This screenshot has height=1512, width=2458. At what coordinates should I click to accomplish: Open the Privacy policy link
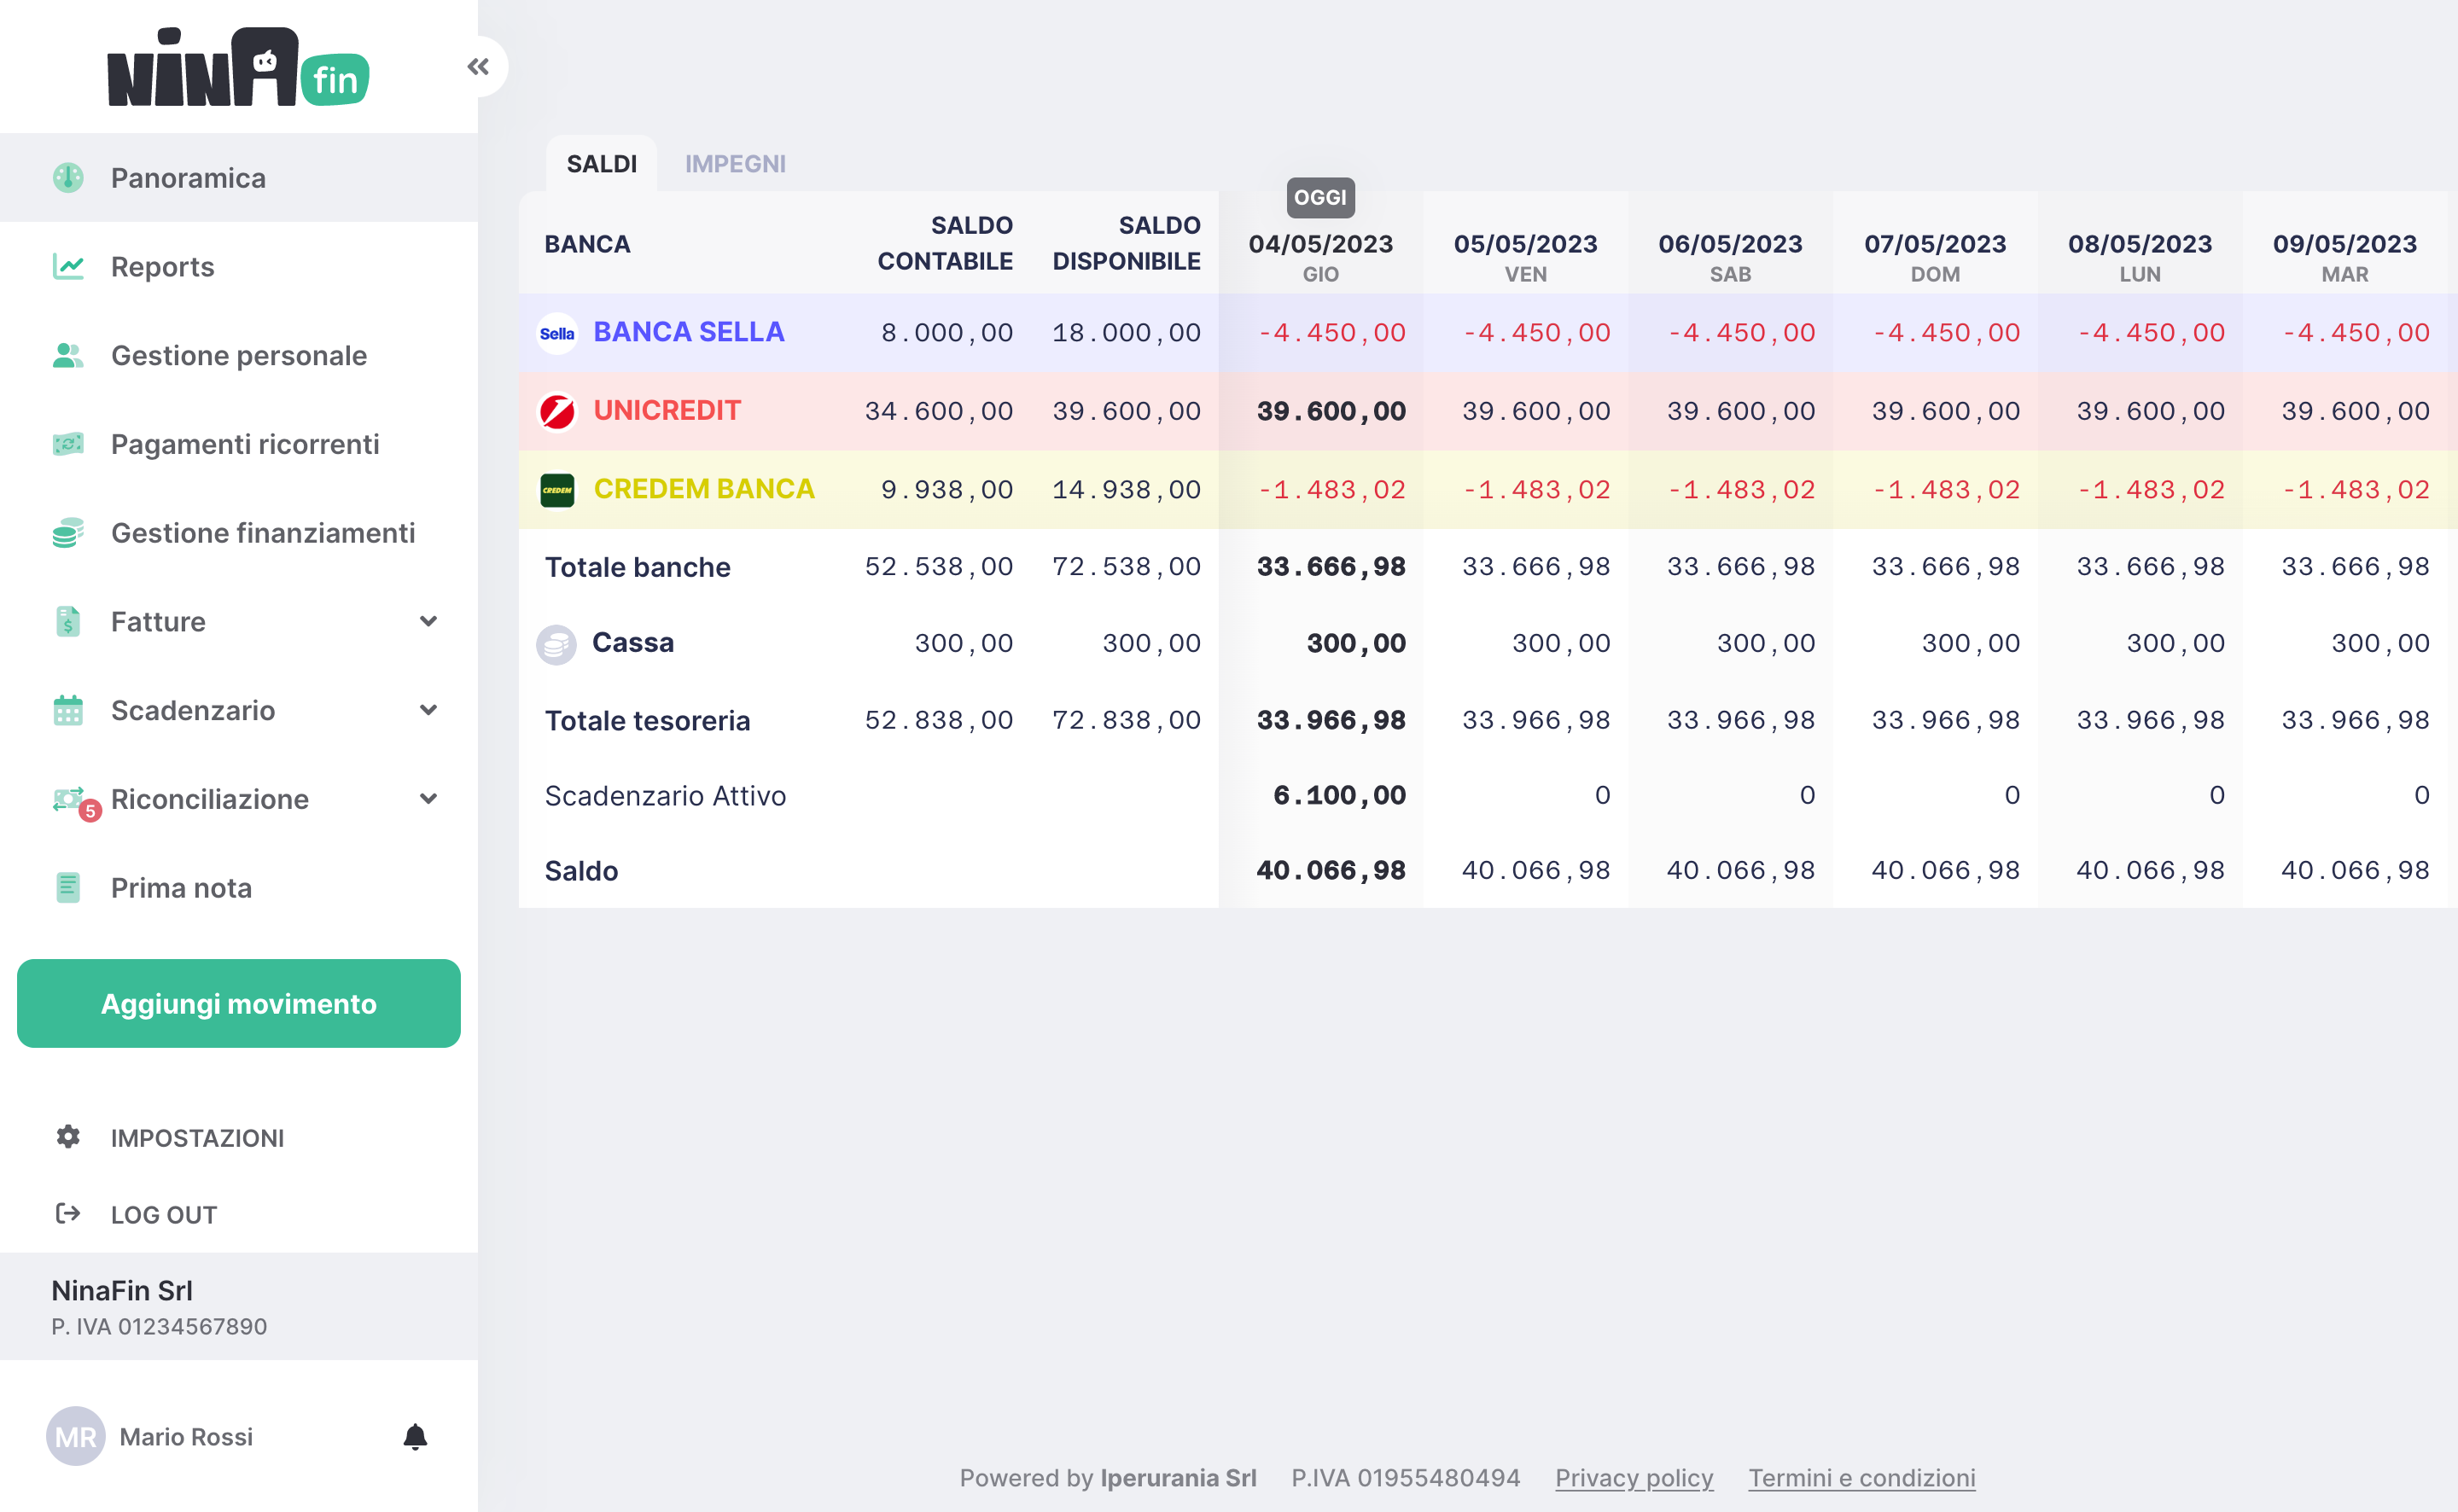click(1633, 1478)
